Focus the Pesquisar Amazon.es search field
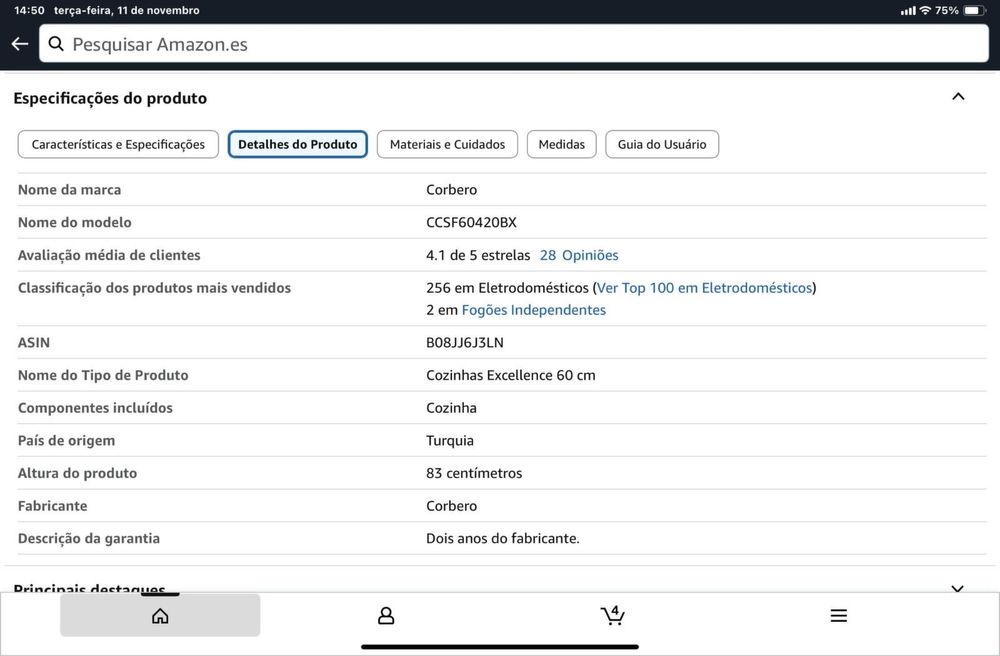 coord(514,44)
